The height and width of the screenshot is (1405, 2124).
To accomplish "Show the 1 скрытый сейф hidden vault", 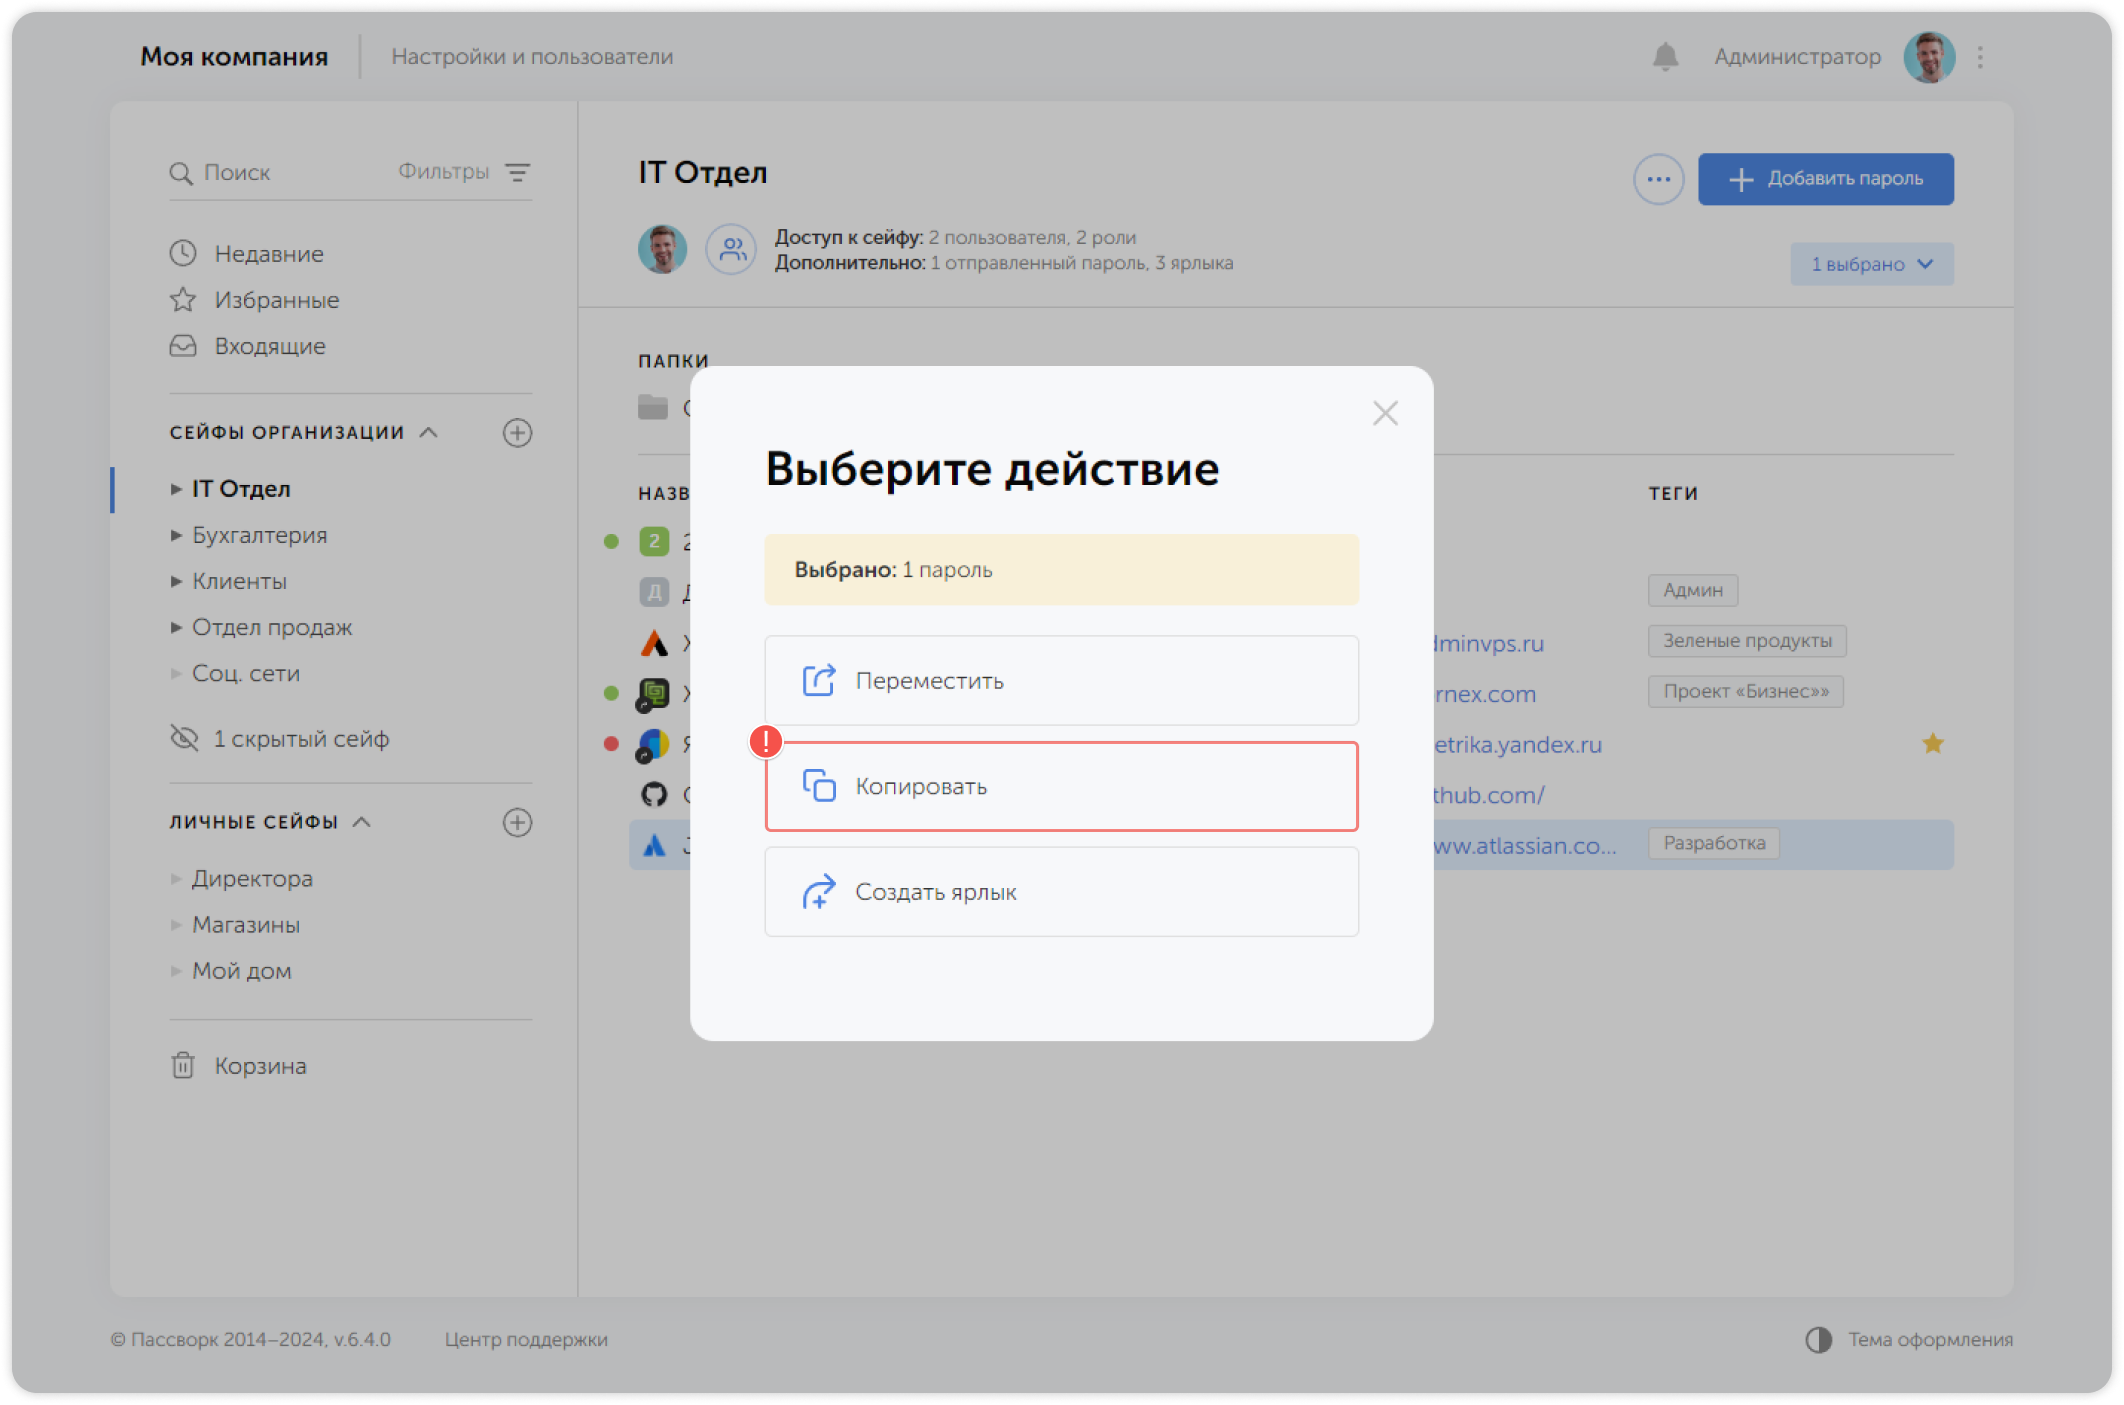I will click(300, 739).
